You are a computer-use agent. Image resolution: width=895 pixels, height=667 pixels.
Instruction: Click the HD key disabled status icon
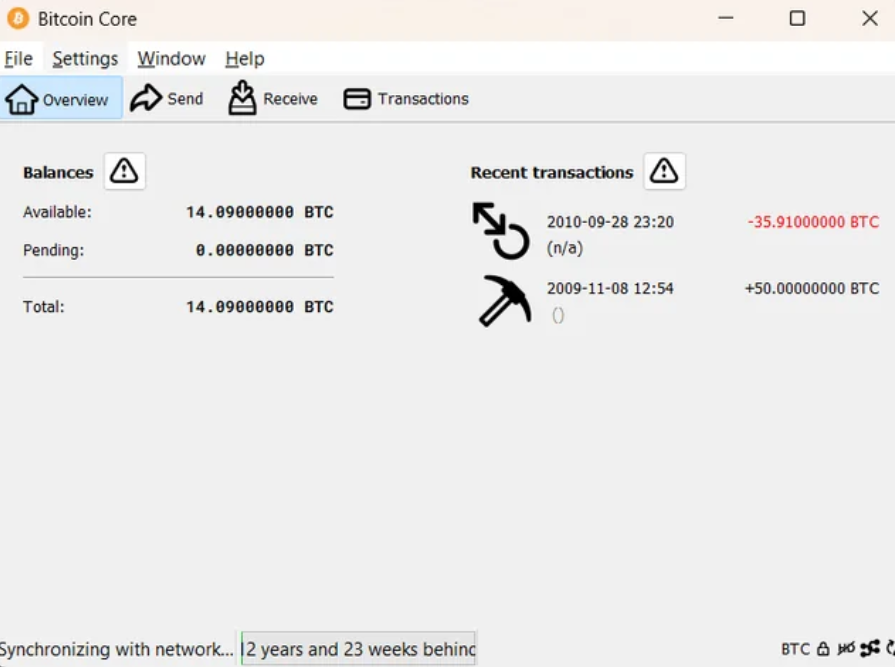tap(846, 649)
